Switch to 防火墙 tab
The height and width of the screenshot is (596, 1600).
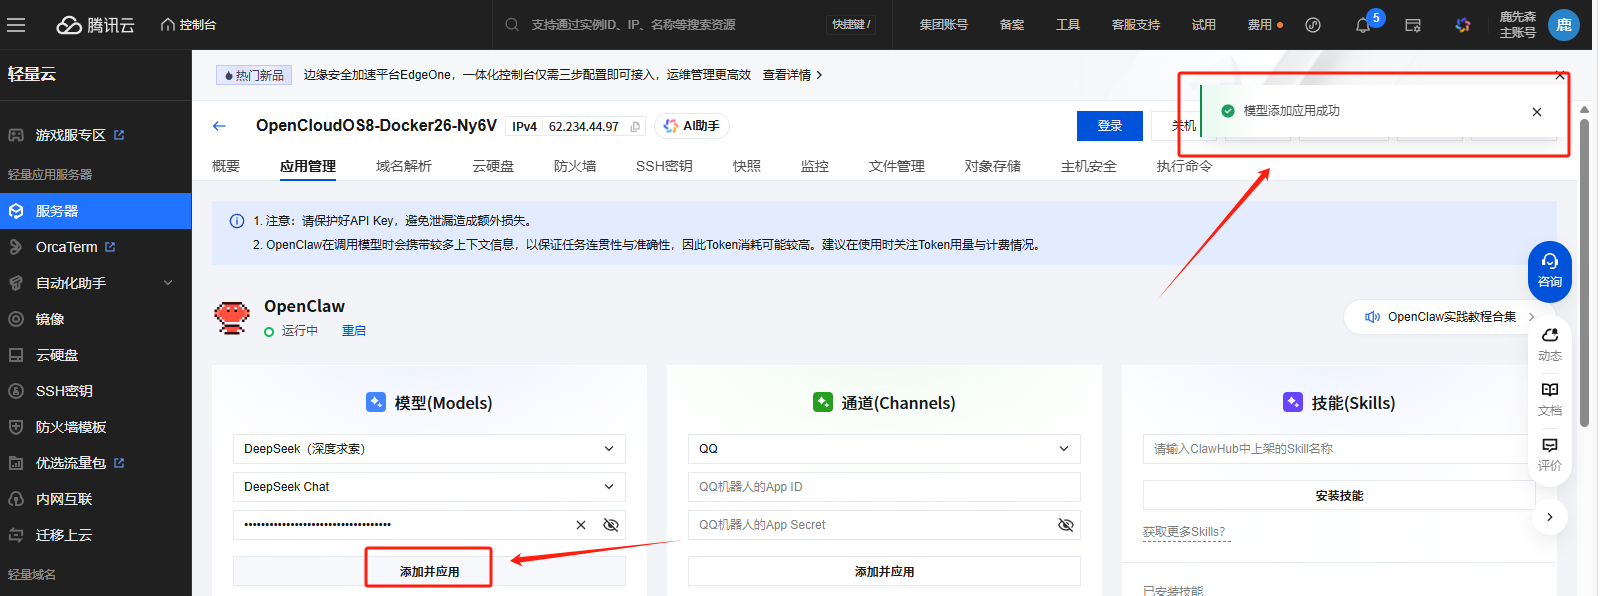(x=575, y=166)
